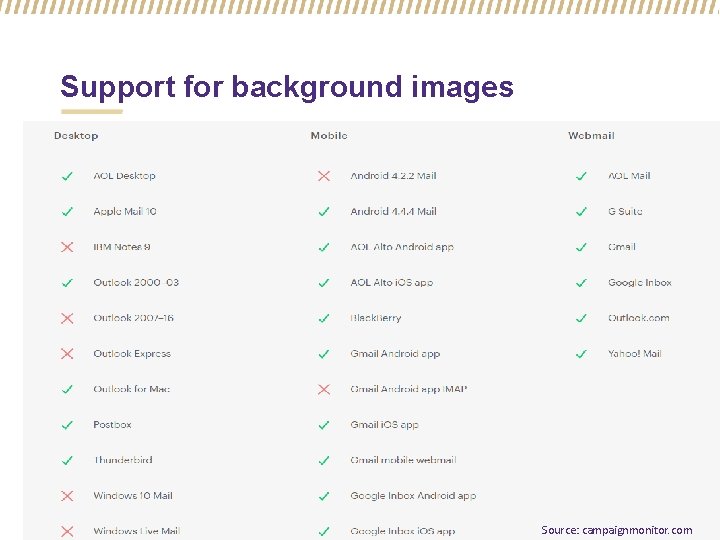Click the green check beside BlackBerry

coord(324,318)
